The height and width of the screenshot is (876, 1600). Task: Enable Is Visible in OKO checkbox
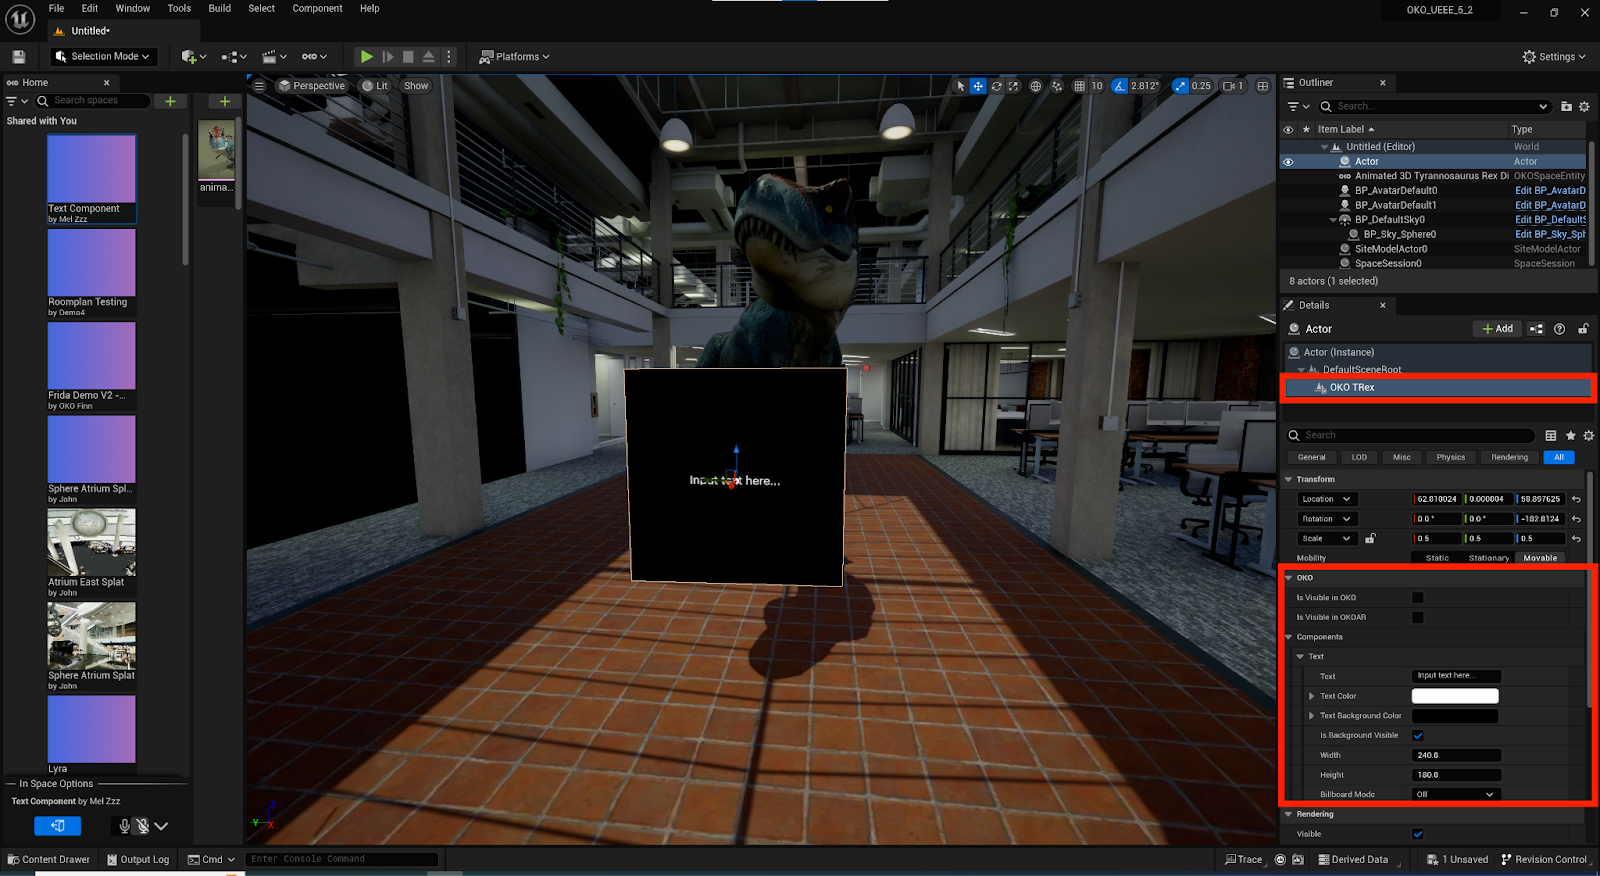tap(1417, 598)
